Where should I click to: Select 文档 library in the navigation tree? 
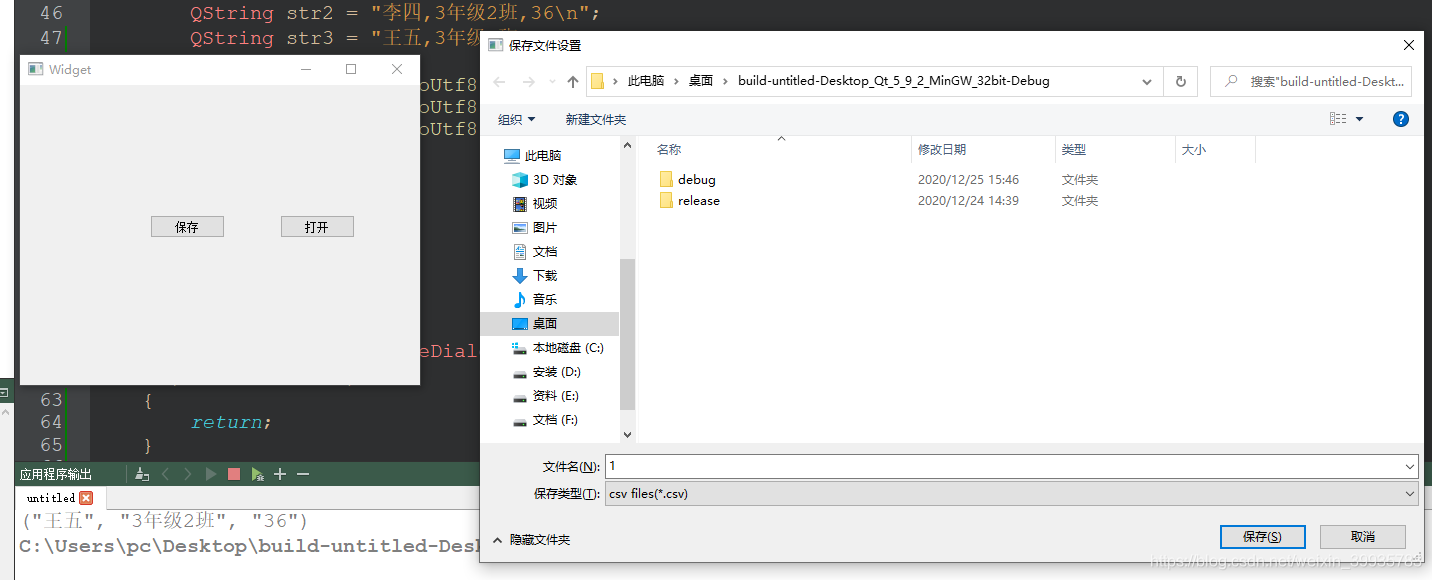[535, 252]
